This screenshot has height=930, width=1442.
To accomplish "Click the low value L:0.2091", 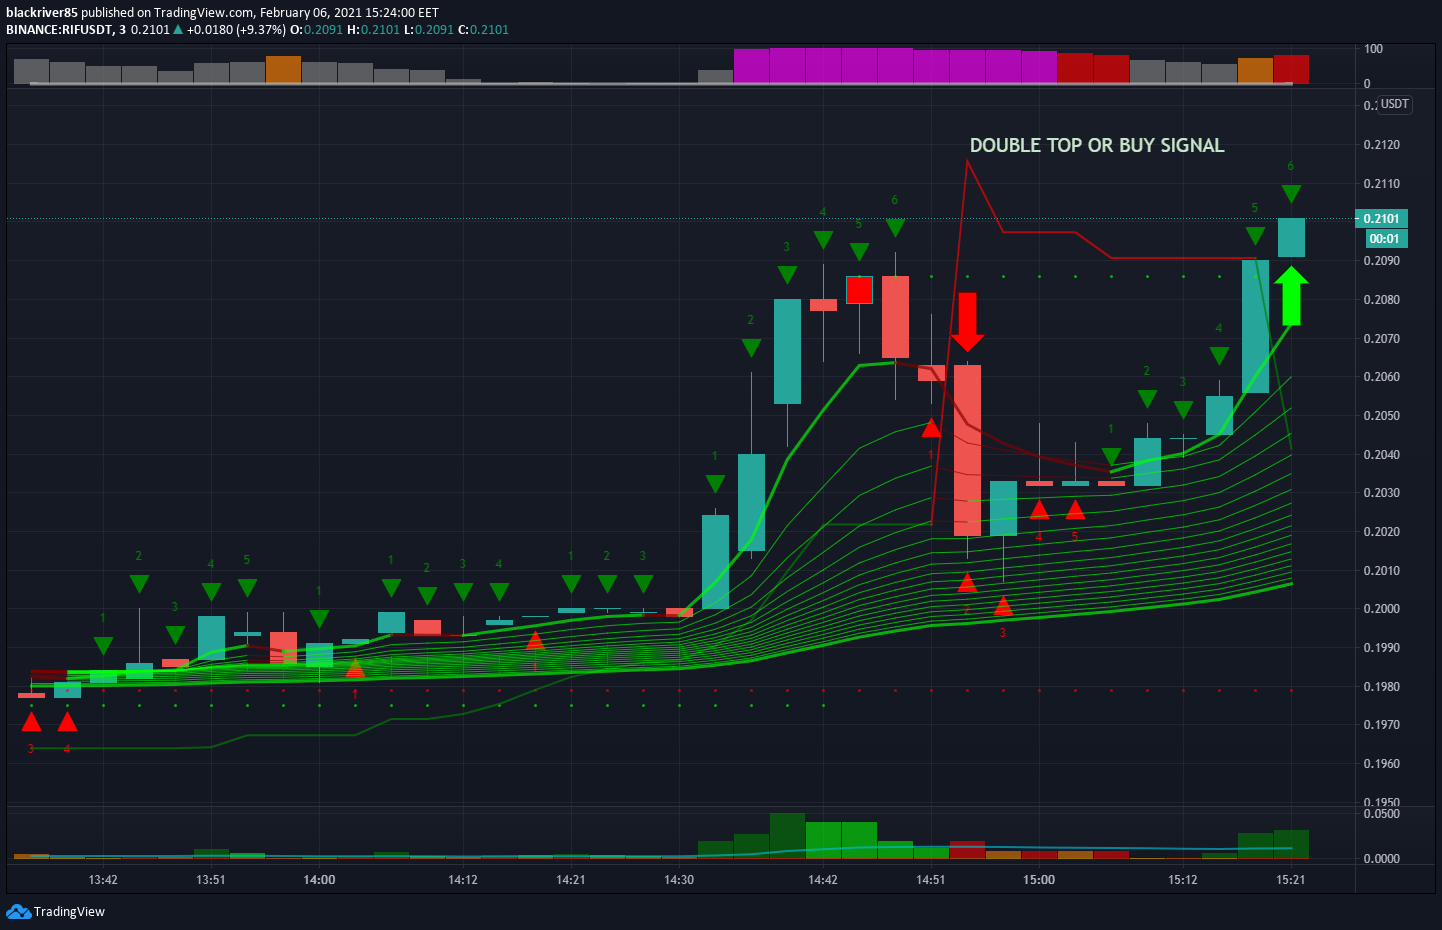I will pos(429,30).
